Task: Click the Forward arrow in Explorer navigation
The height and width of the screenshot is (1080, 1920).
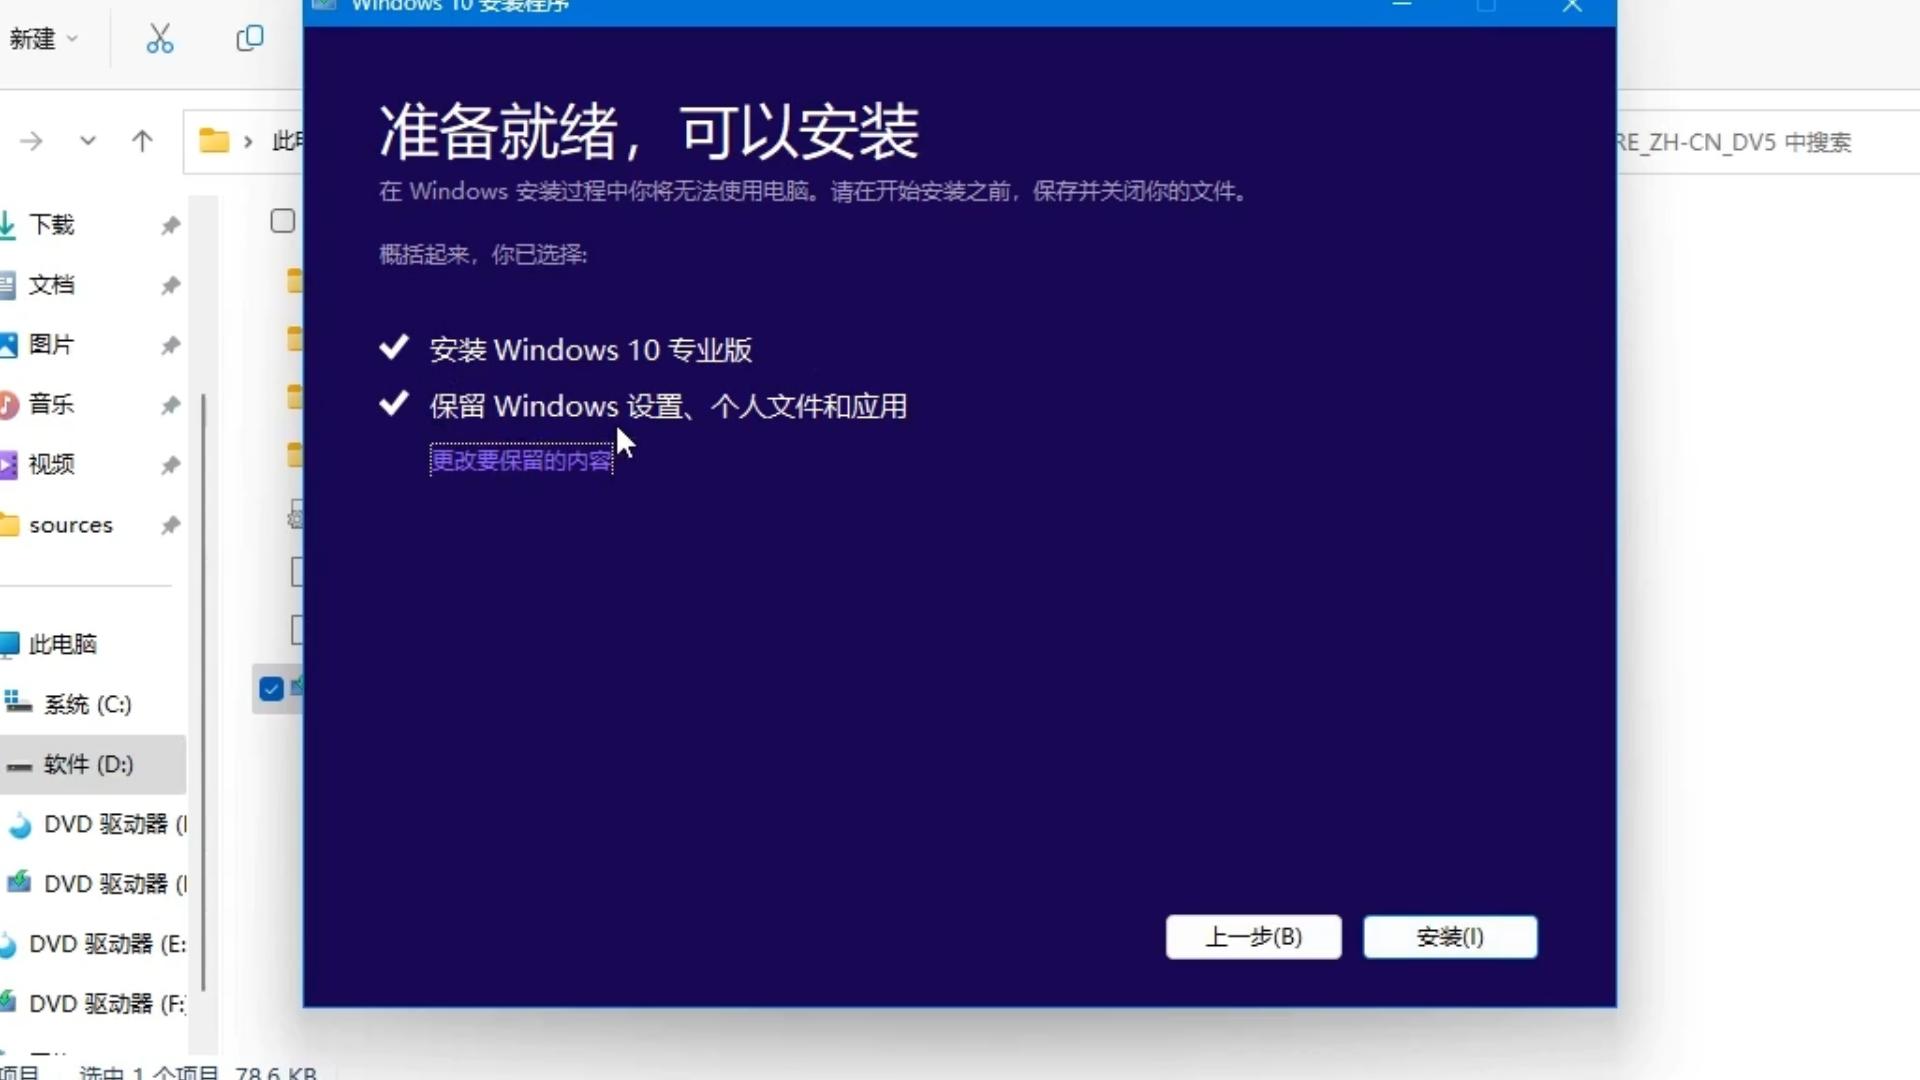Action: (31, 141)
